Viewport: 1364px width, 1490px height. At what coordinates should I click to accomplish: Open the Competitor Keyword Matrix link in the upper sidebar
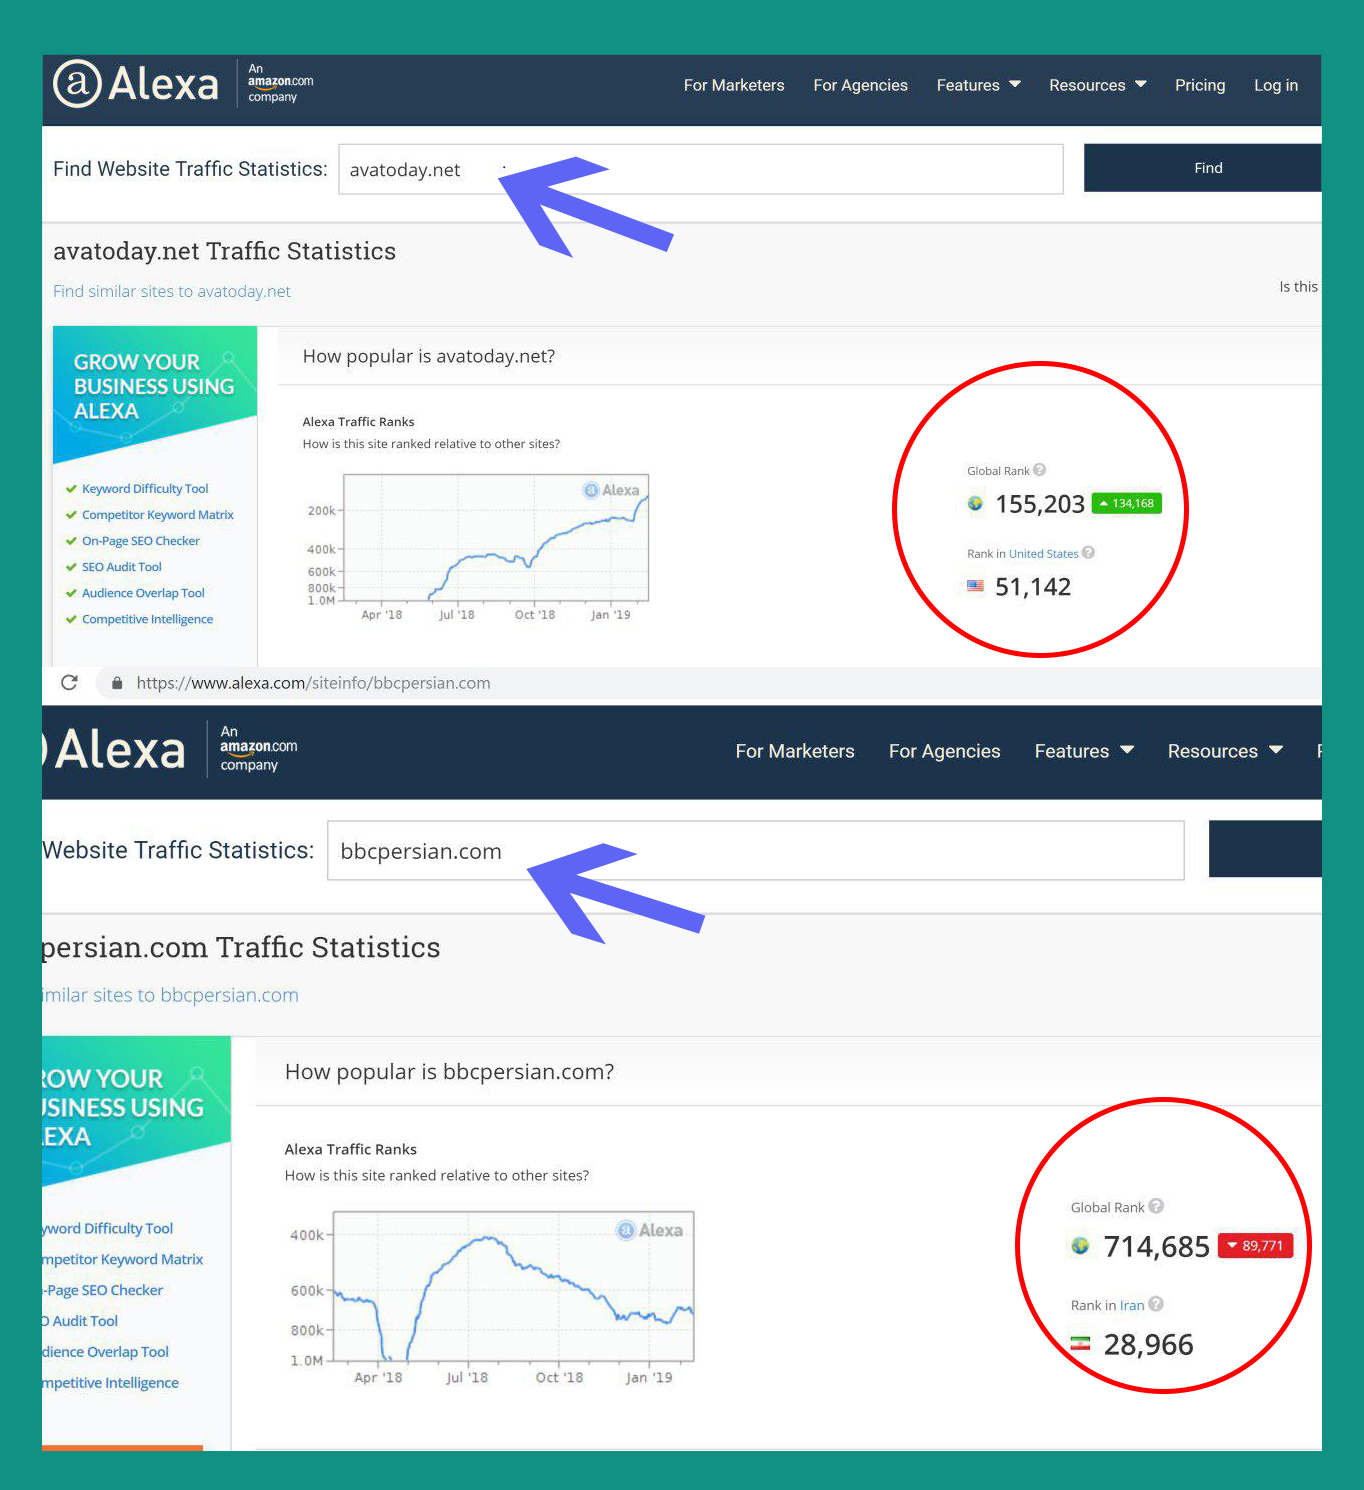coord(158,515)
